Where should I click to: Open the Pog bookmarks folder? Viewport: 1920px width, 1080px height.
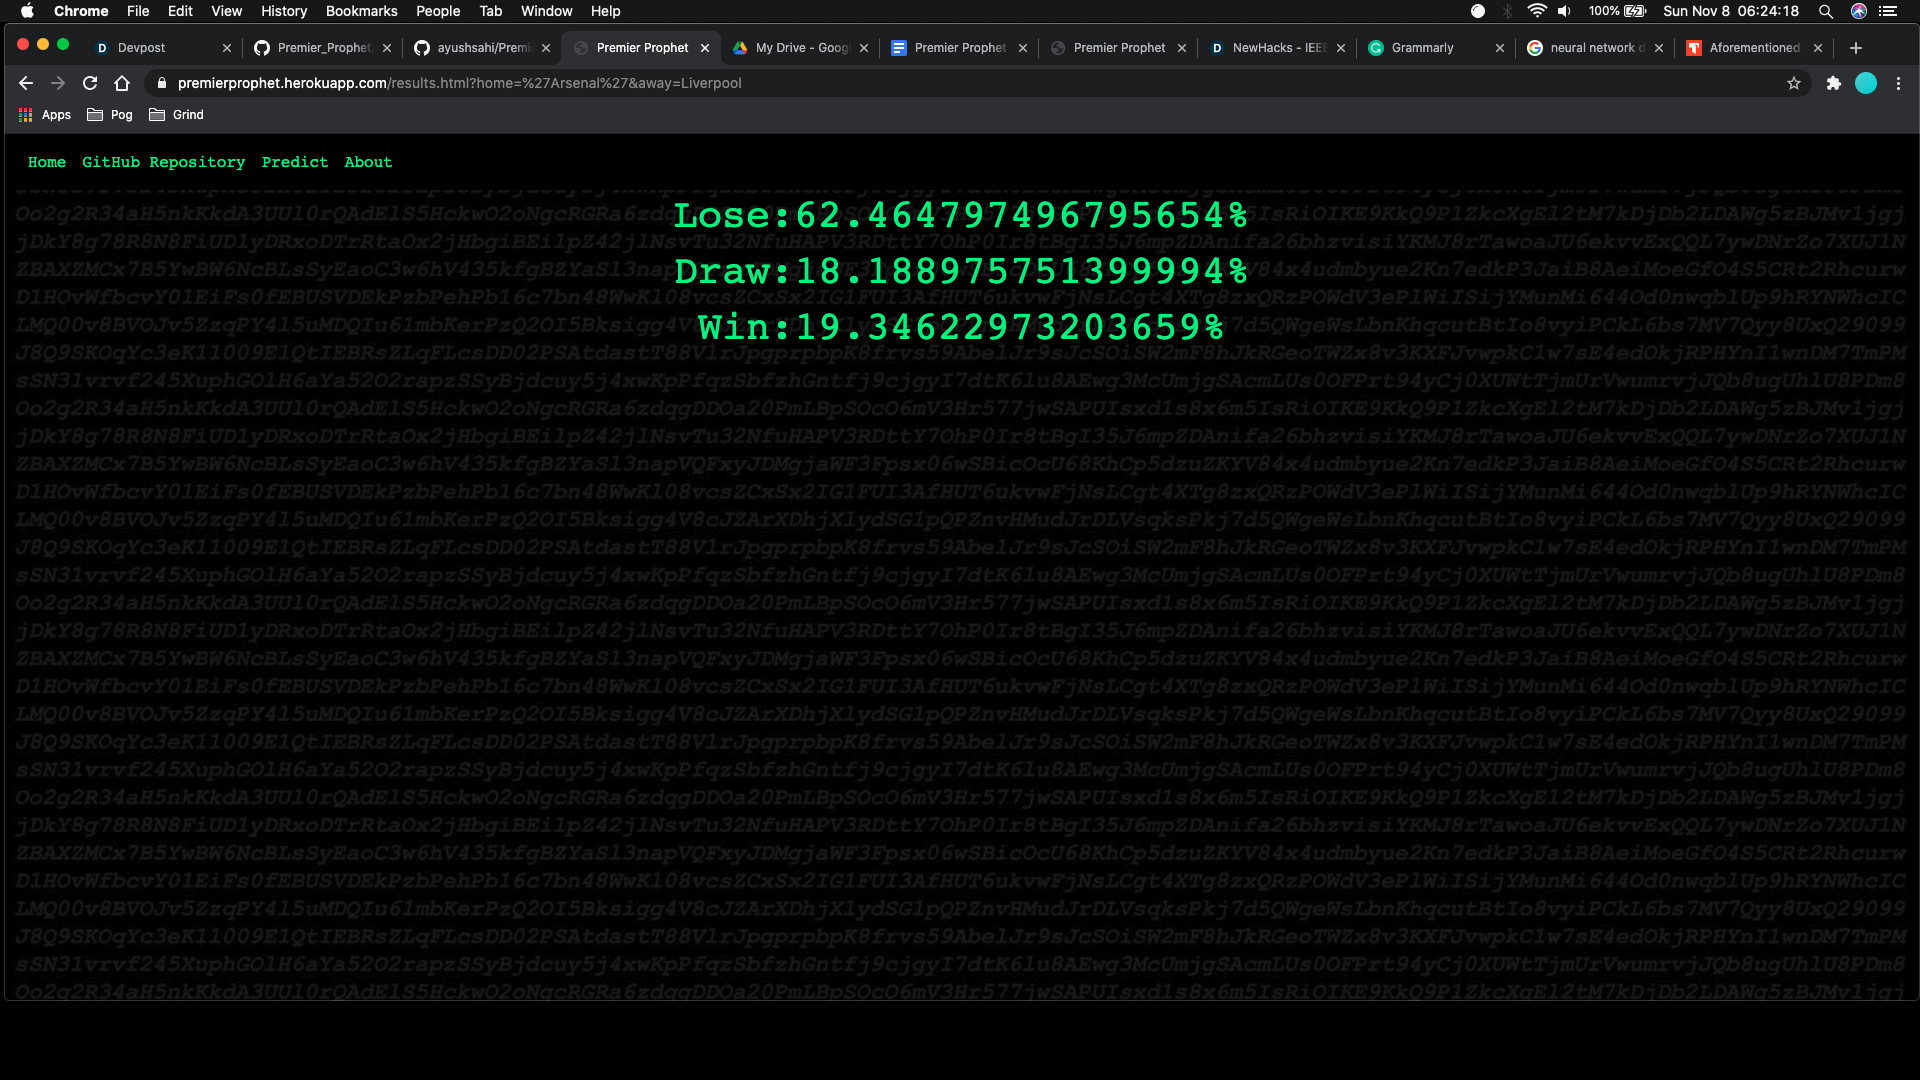click(x=110, y=115)
